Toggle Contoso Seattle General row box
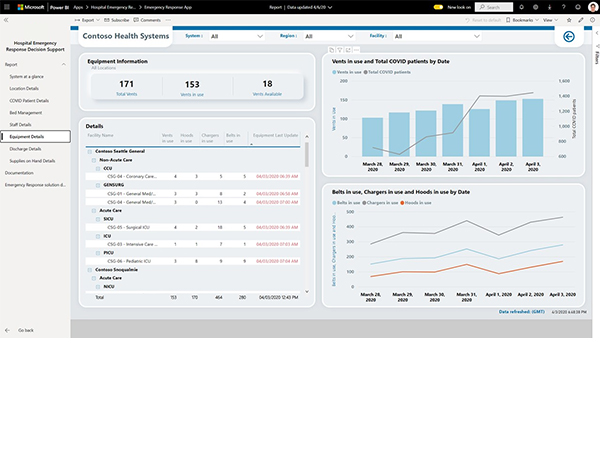Image resolution: width=600 pixels, height=450 pixels. [x=90, y=152]
